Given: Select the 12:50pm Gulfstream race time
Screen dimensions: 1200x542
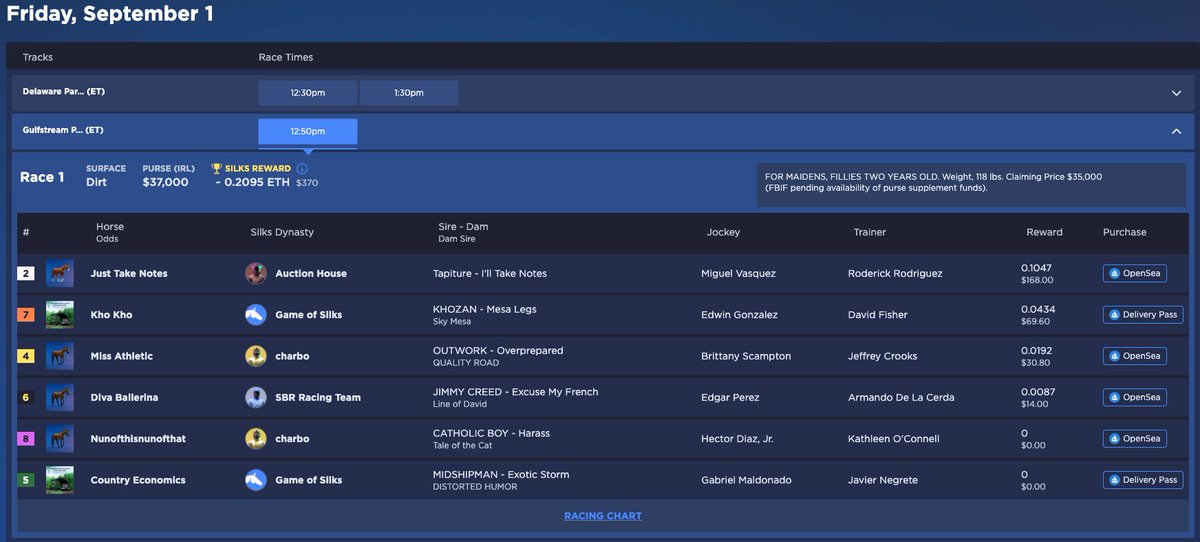Looking at the screenshot, I should click(x=307, y=131).
